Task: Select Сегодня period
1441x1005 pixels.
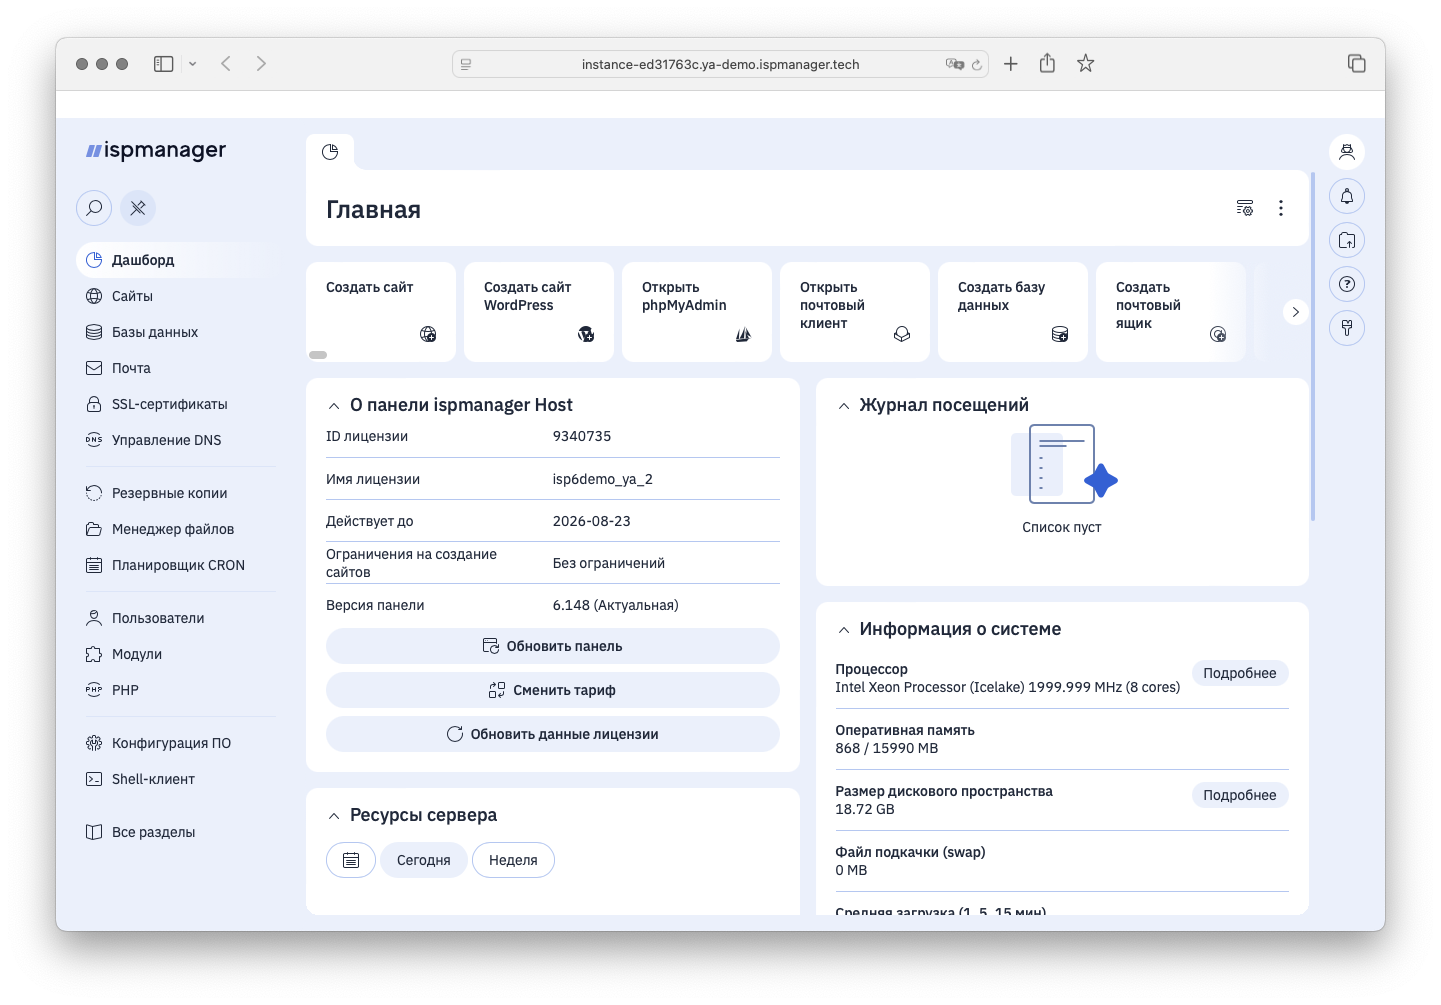Action: [x=424, y=860]
